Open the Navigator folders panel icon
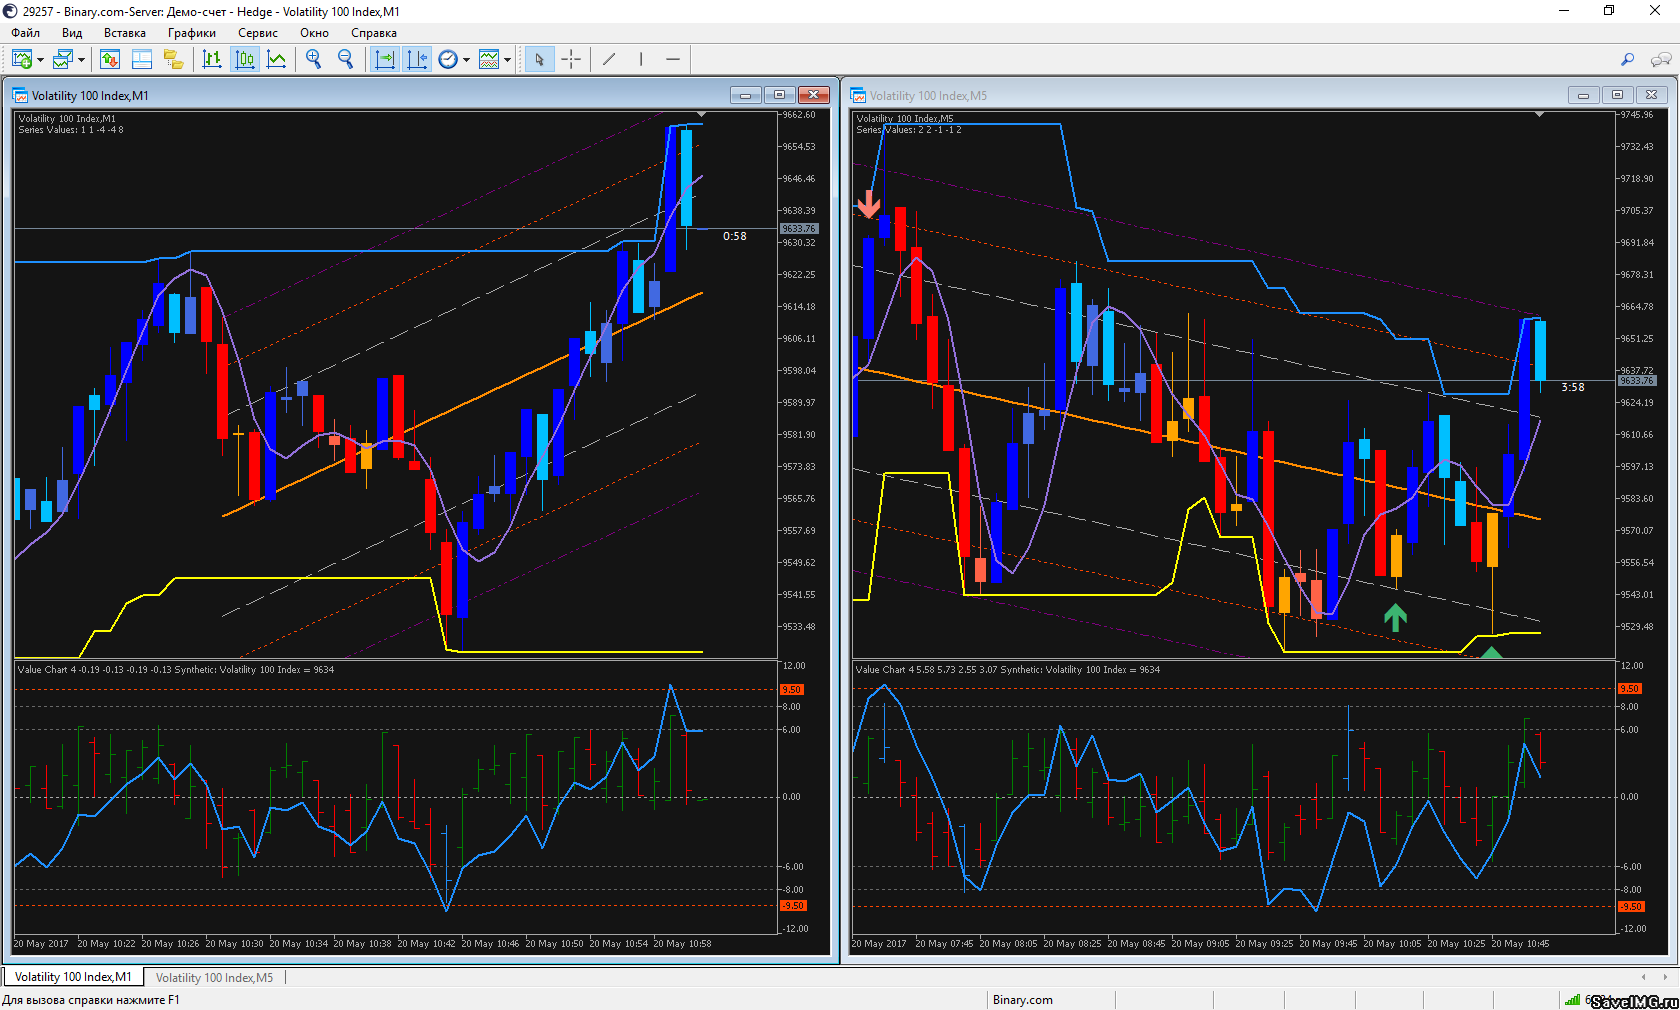 click(x=174, y=60)
